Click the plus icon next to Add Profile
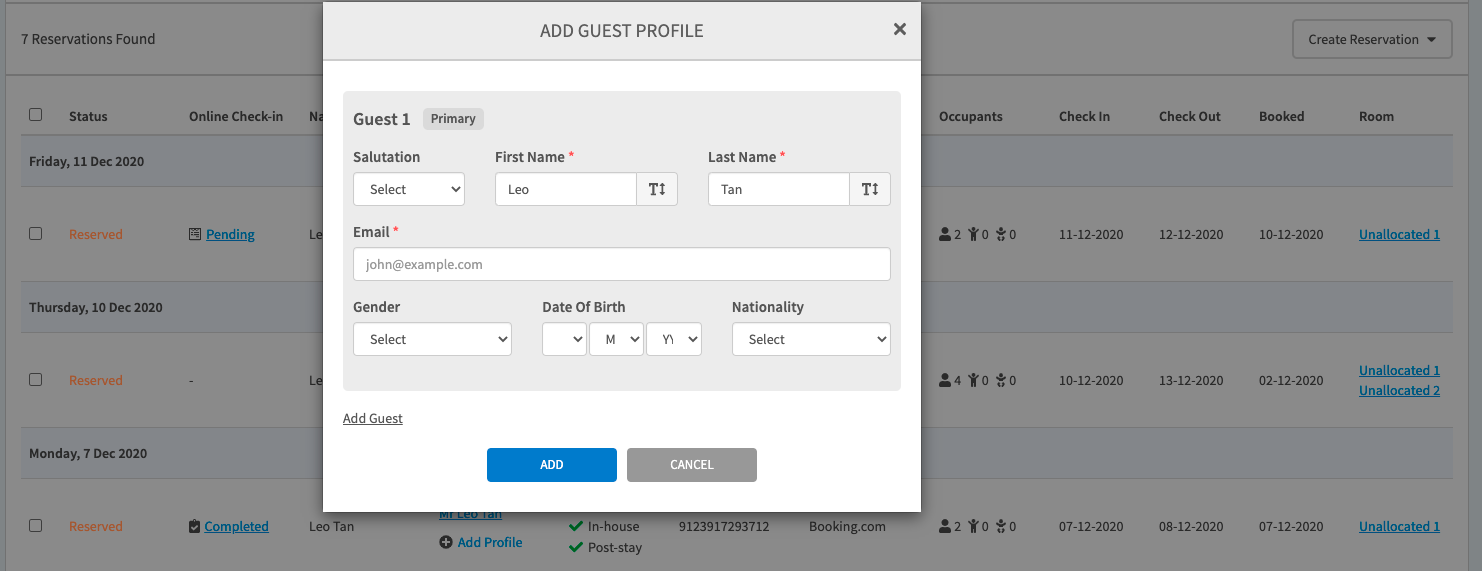1482x571 pixels. click(x=445, y=542)
